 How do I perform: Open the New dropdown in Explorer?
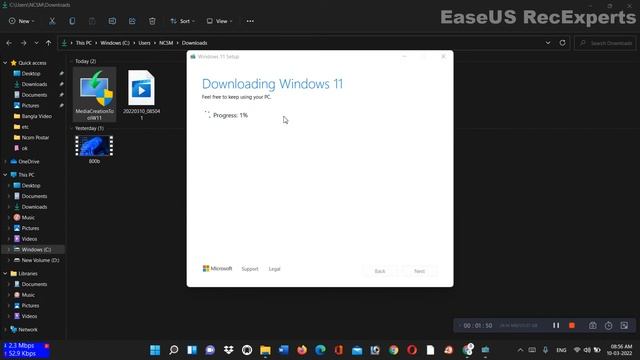22,21
